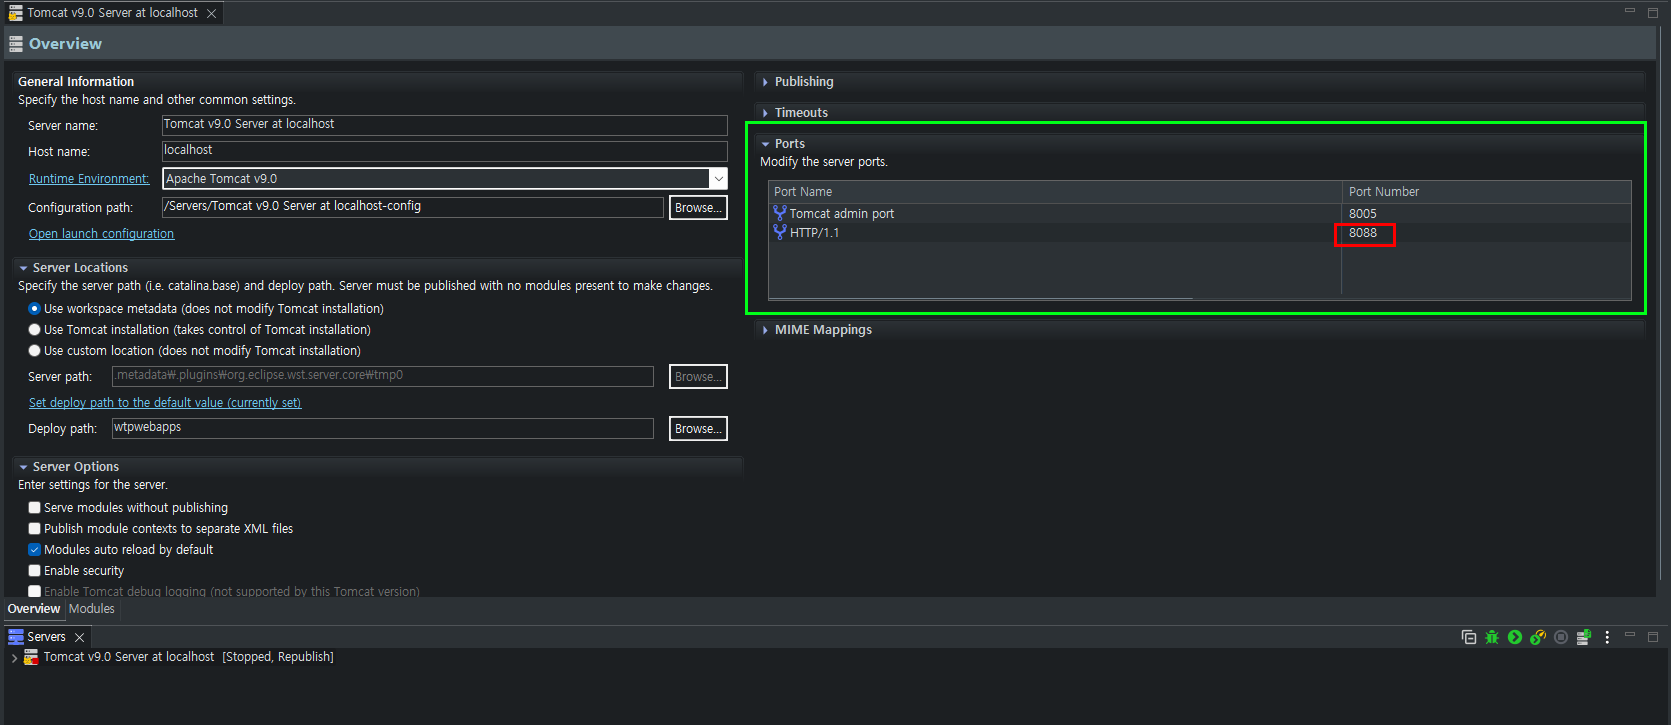
Task: Switch to the Modules tab
Action: 92,609
